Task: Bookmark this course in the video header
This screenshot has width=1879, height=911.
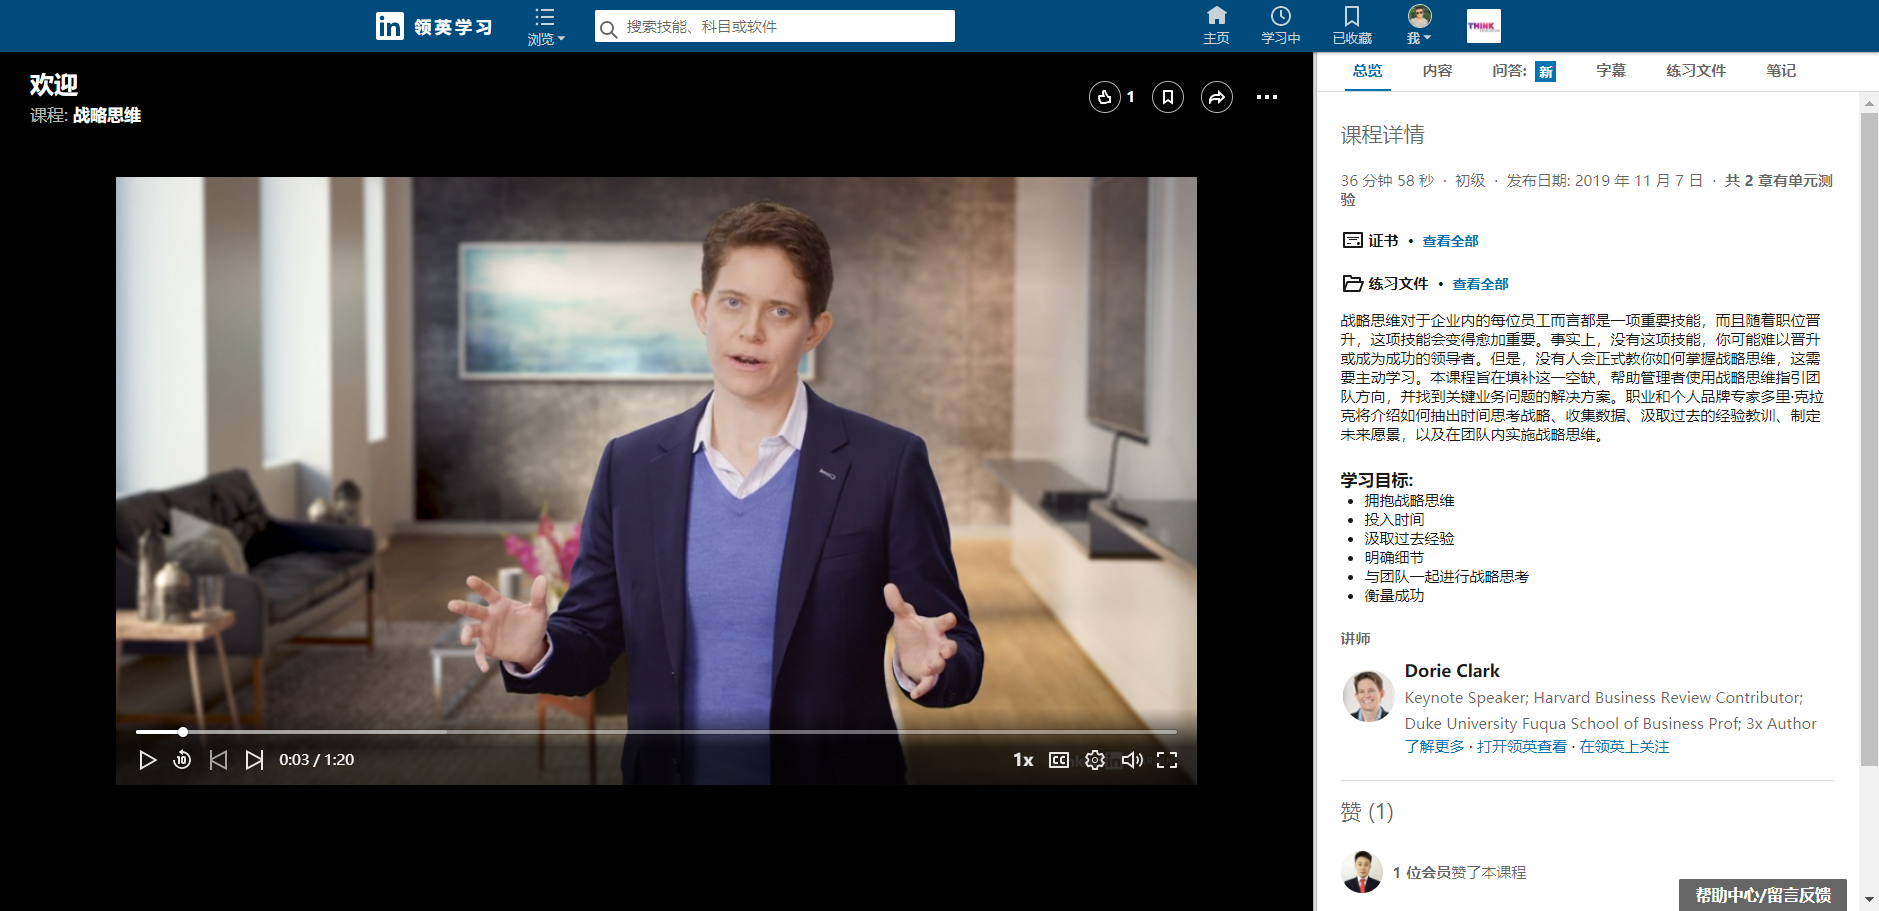Action: 1168,97
